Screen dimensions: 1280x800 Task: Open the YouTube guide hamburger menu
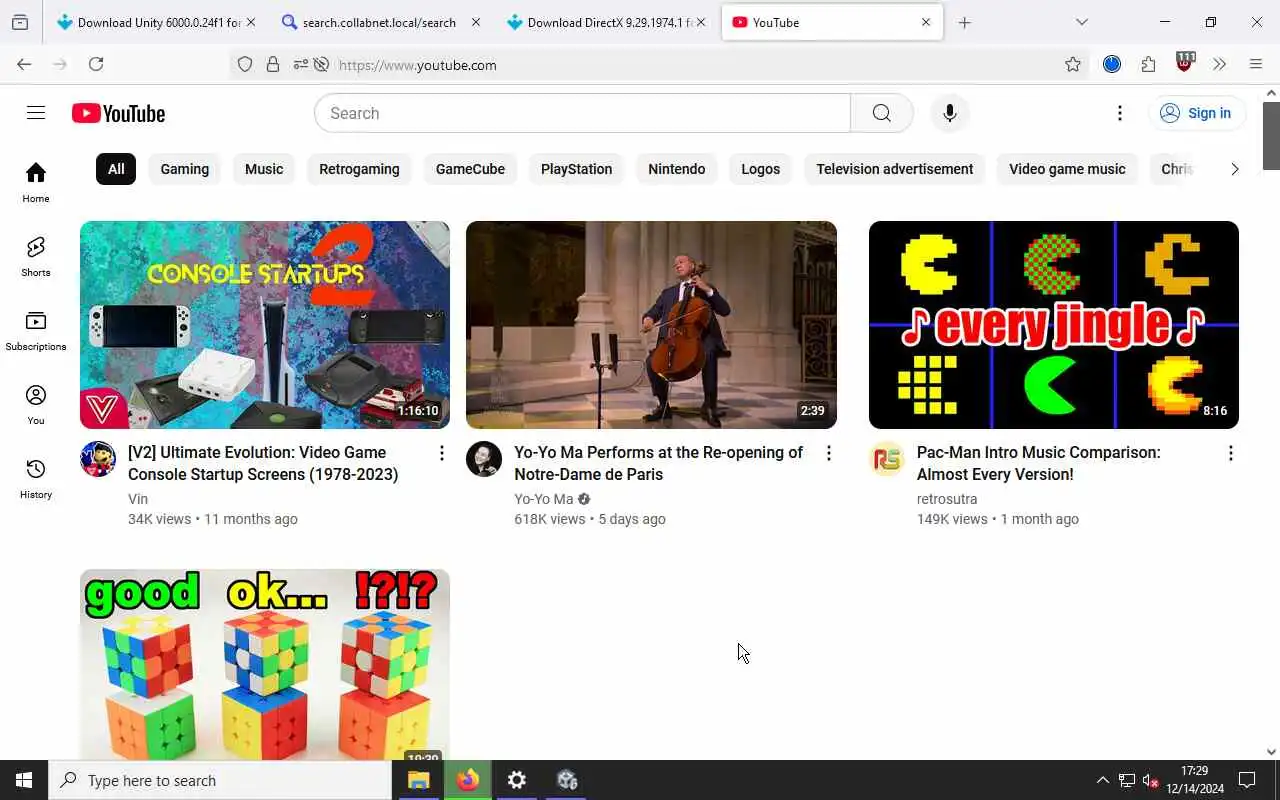(36, 113)
